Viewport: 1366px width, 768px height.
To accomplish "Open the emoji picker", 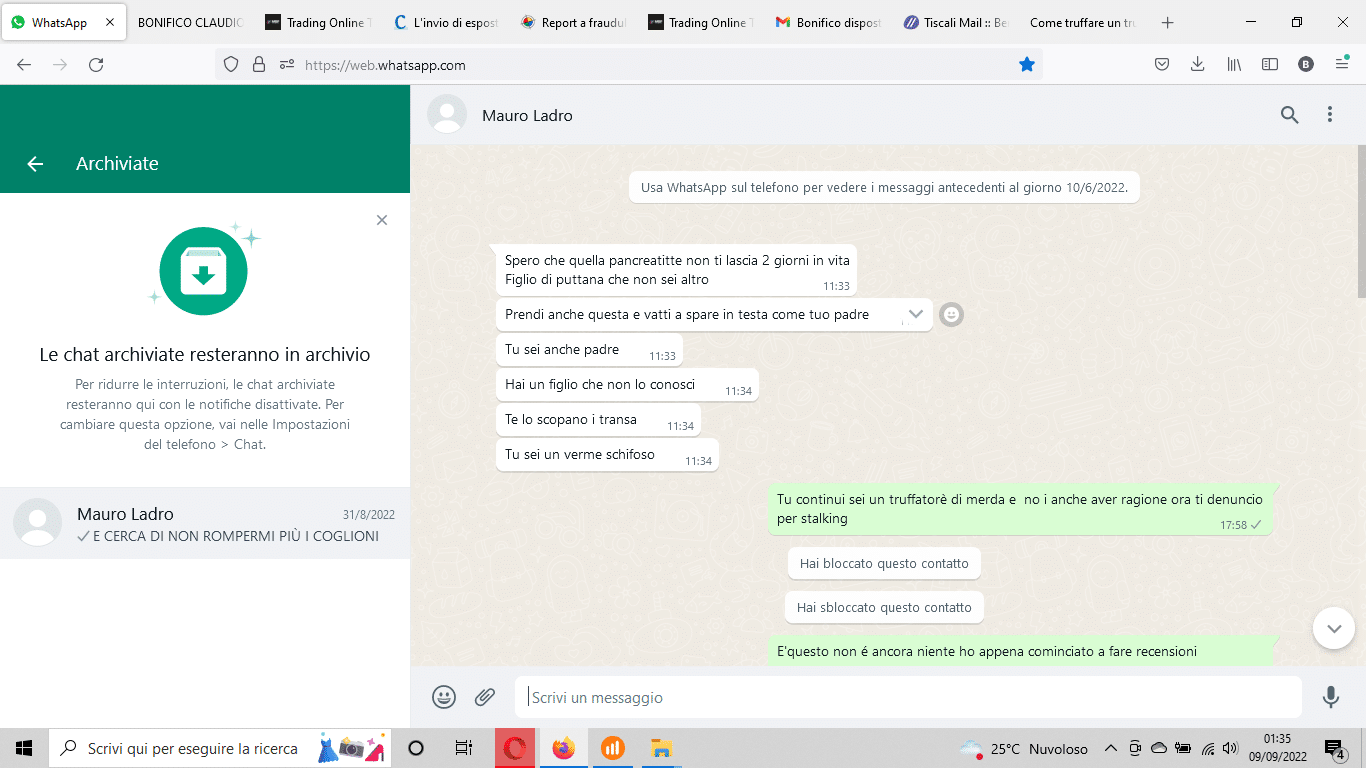I will [444, 697].
